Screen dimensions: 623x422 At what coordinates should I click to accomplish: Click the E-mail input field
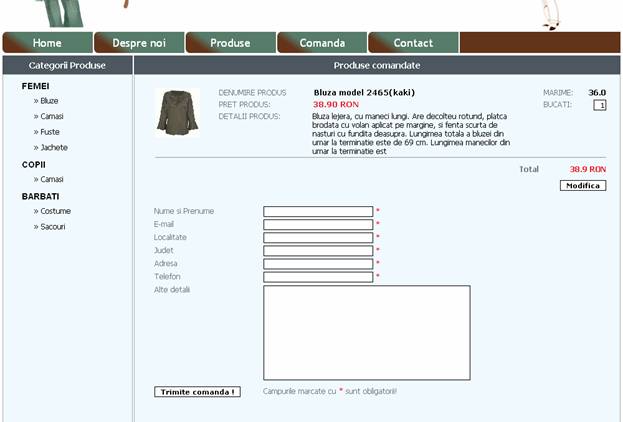317,225
